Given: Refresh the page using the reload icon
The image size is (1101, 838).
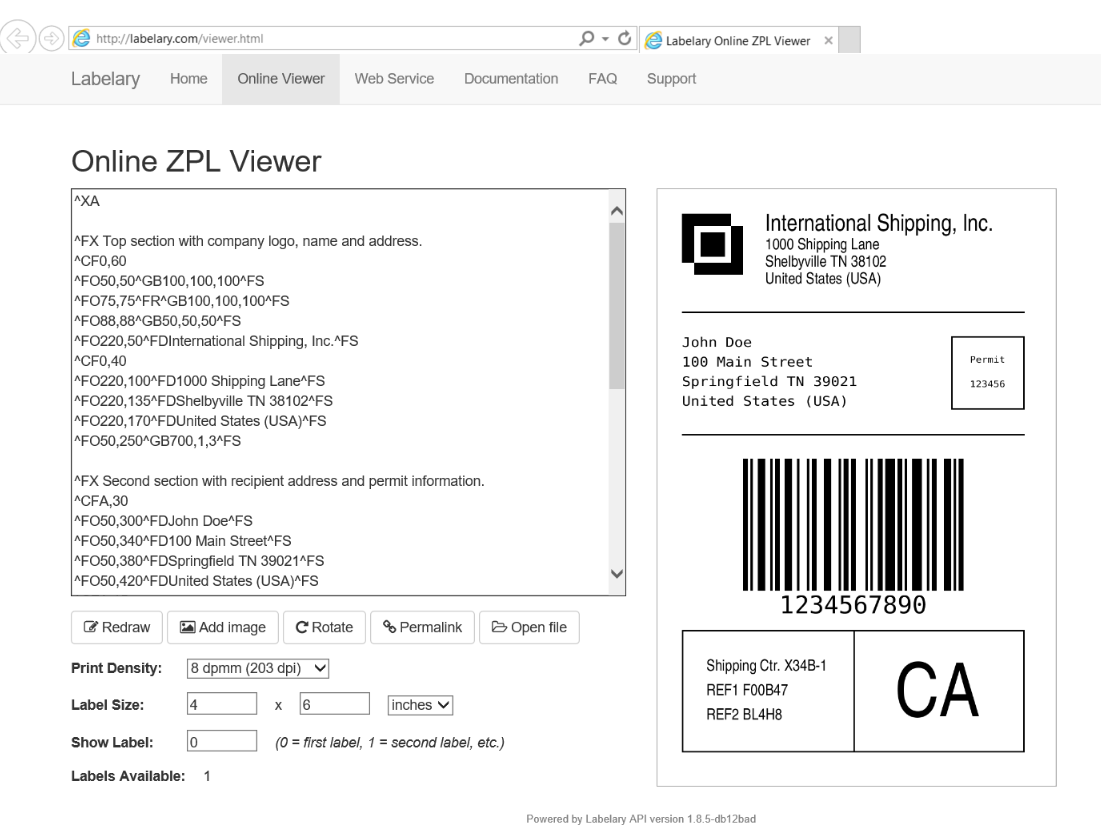Looking at the screenshot, I should click(626, 38).
